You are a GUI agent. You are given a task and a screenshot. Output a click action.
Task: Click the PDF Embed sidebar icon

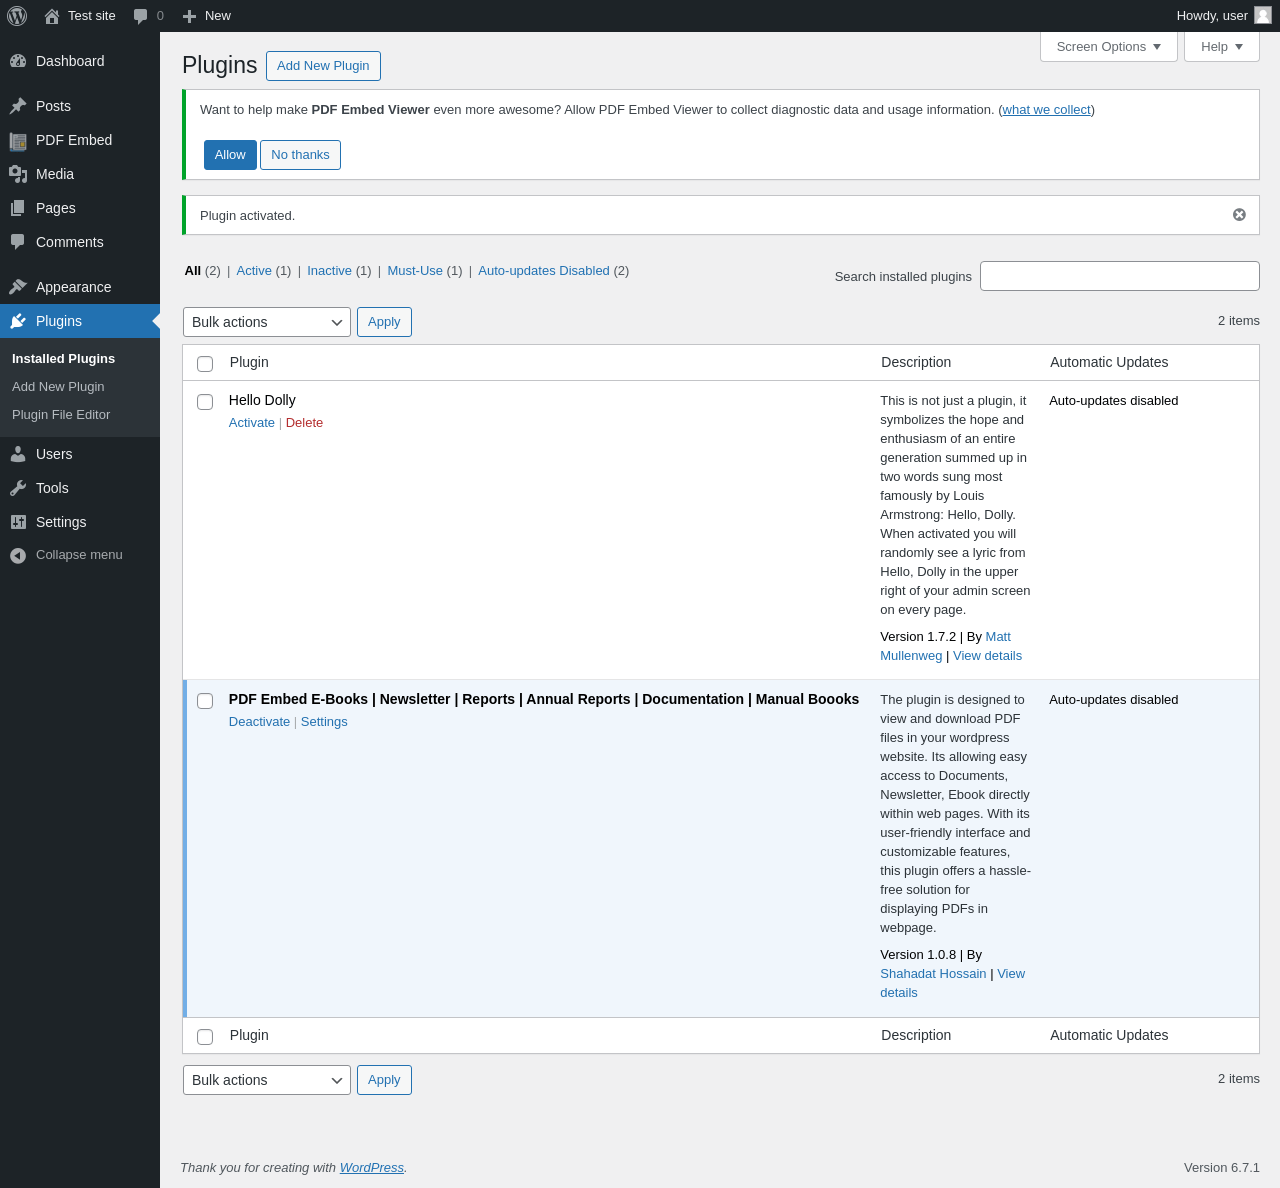pyautogui.click(x=18, y=140)
